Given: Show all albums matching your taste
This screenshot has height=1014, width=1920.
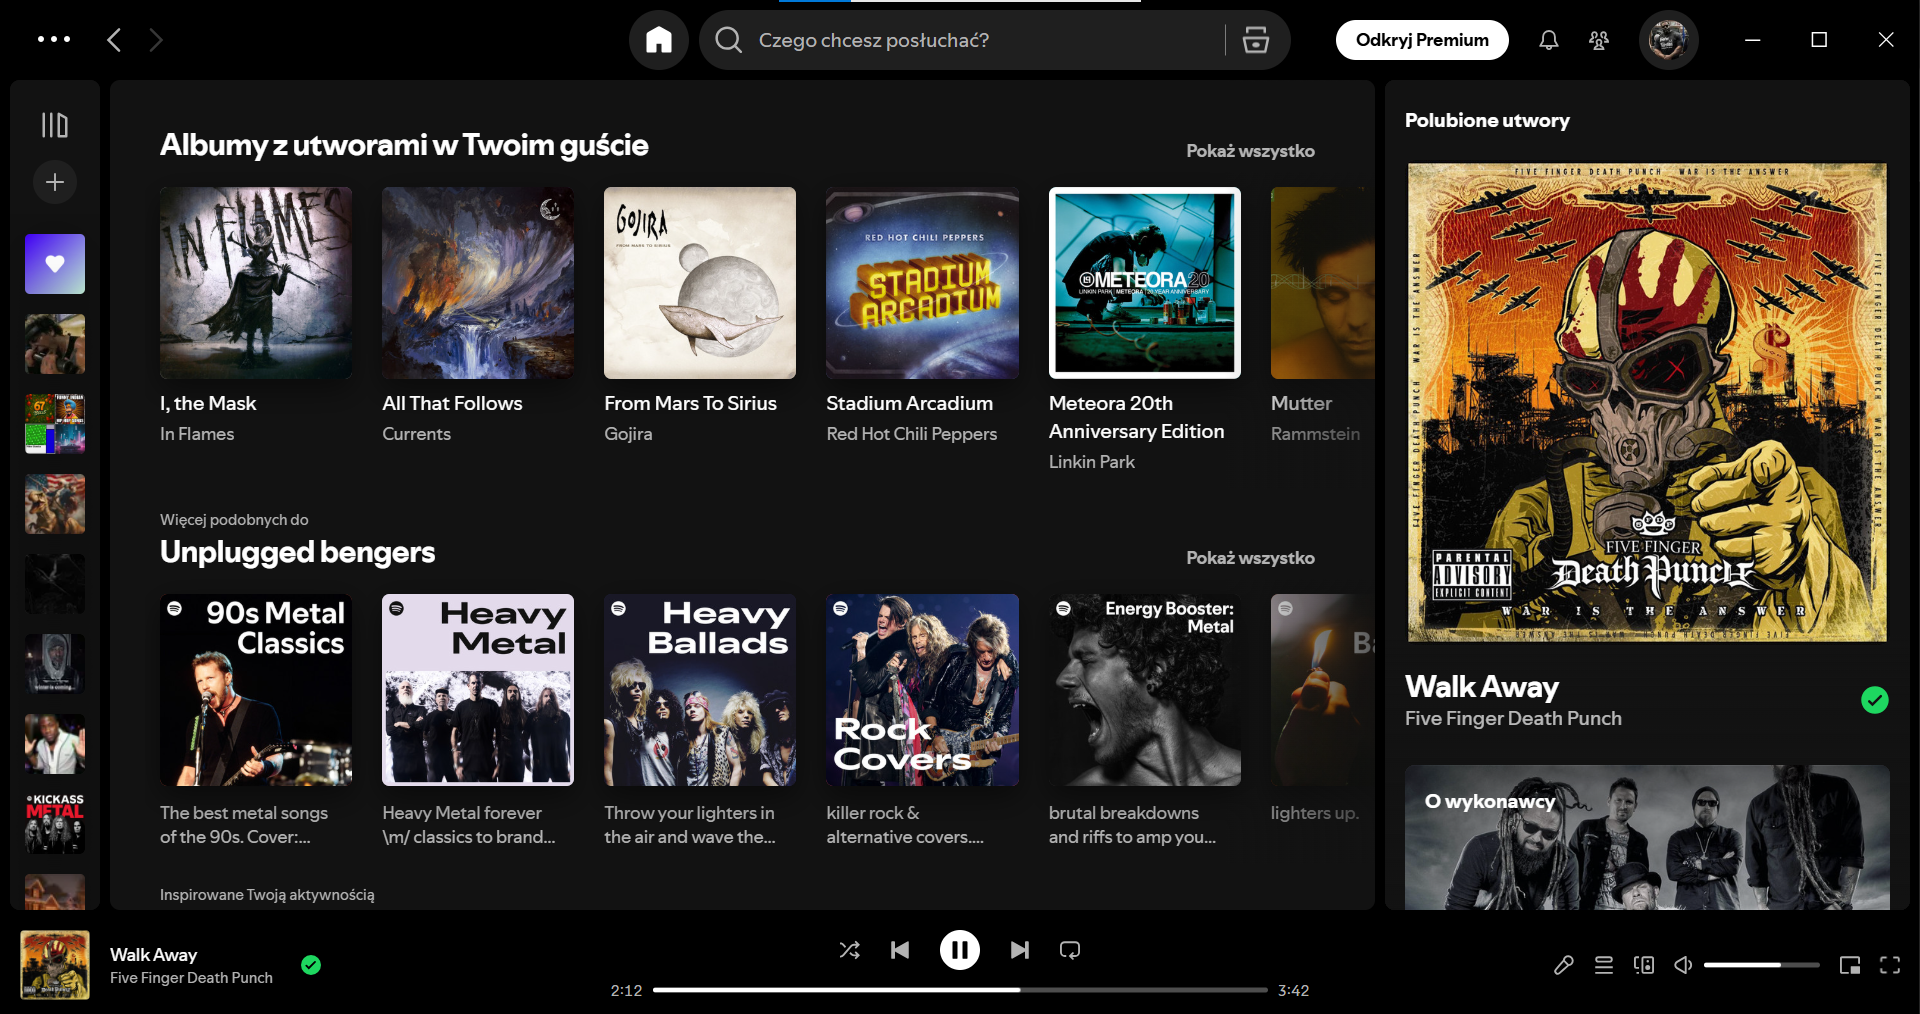Looking at the screenshot, I should (1249, 151).
